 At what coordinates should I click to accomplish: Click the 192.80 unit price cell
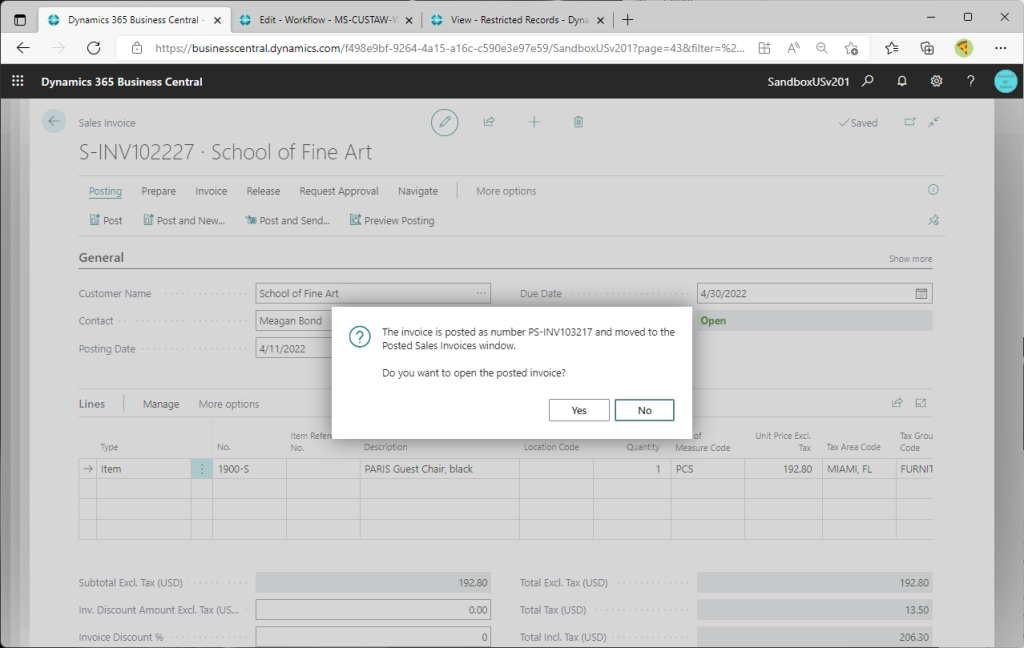coord(783,469)
